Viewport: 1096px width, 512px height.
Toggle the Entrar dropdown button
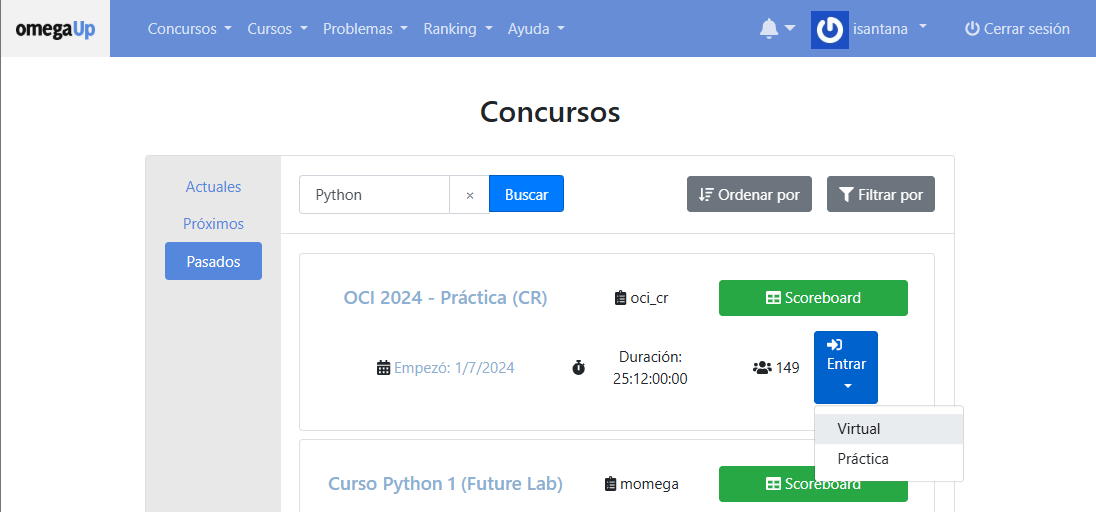point(846,367)
